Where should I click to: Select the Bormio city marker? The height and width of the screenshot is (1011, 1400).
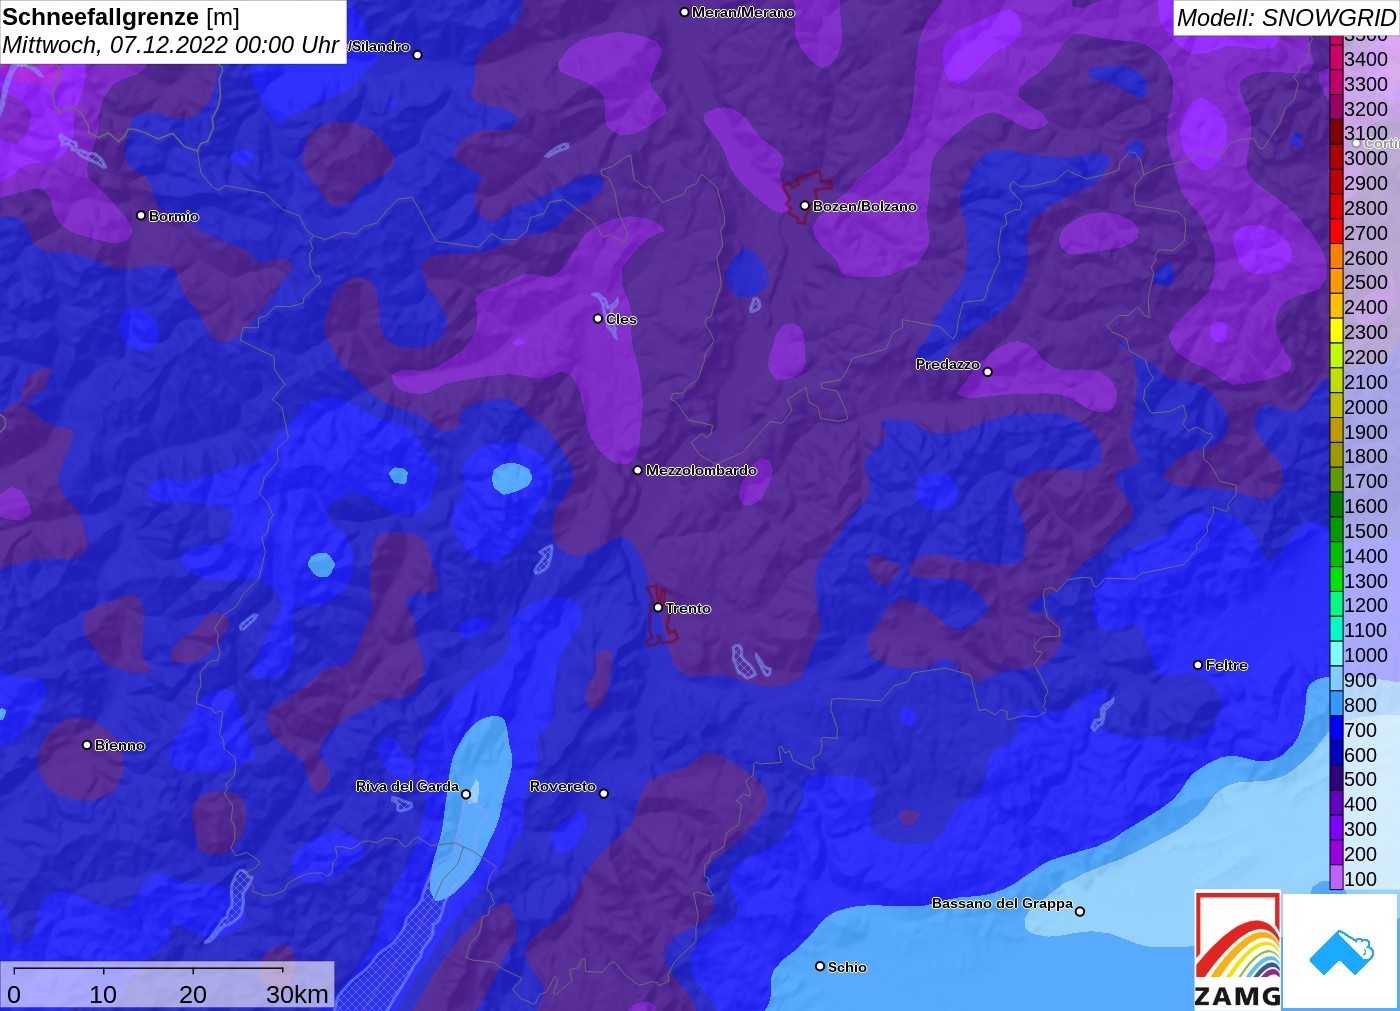pos(141,215)
